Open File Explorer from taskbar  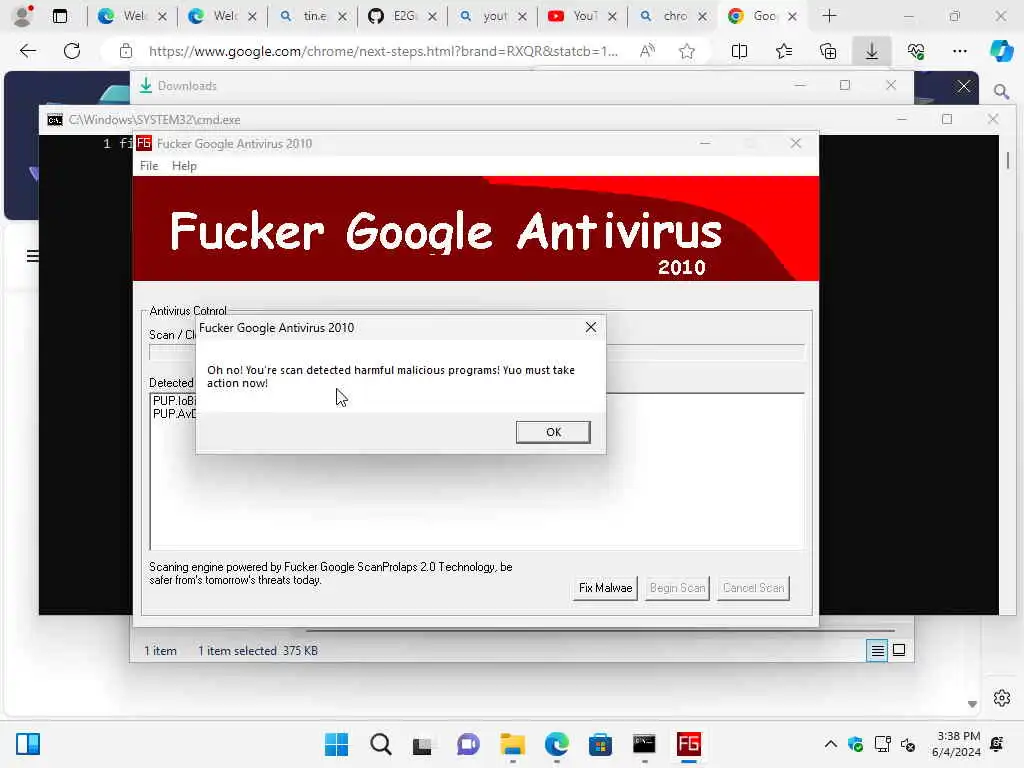coord(512,744)
